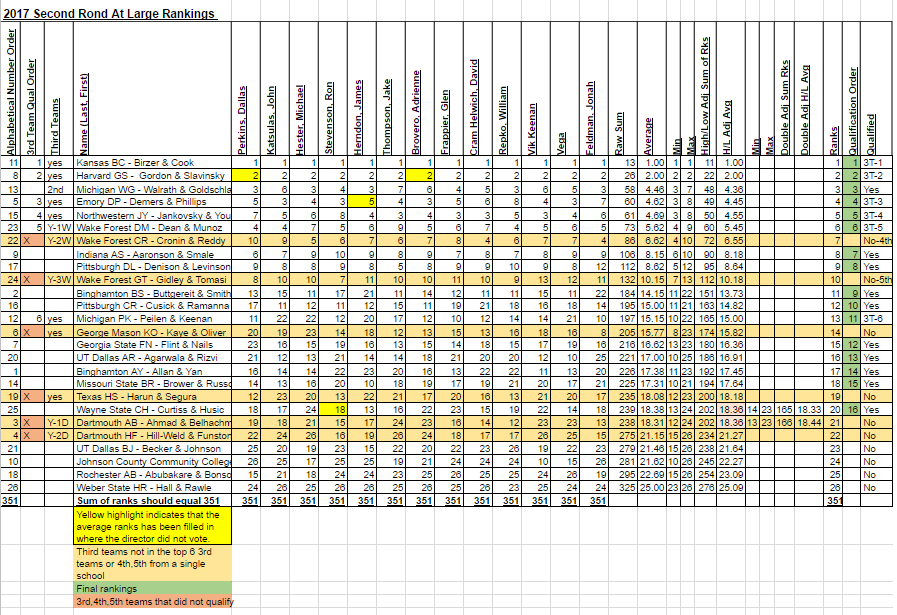Image resolution: width=897 pixels, height=615 pixels.
Task: Select the 'Missouri State BR - Brower & Russo' cell
Action: coord(152,383)
